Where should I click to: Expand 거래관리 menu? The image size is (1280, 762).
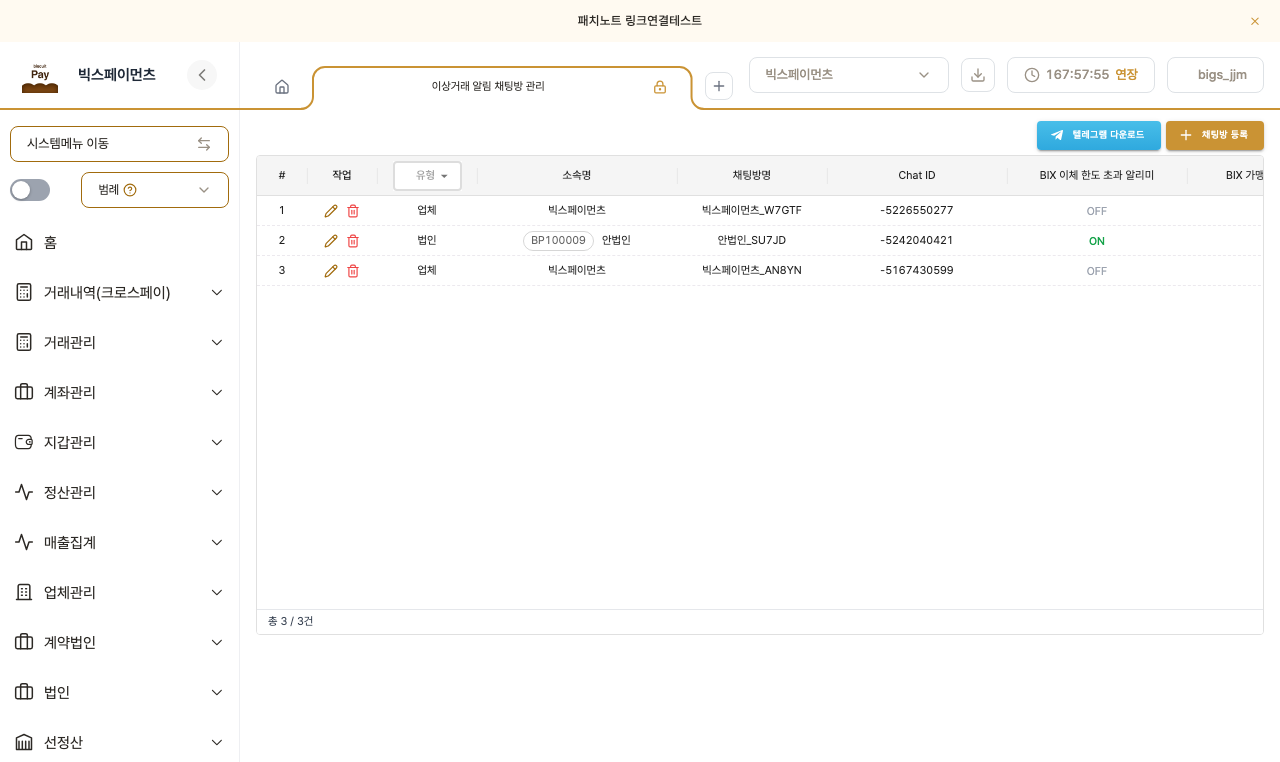[x=120, y=342]
